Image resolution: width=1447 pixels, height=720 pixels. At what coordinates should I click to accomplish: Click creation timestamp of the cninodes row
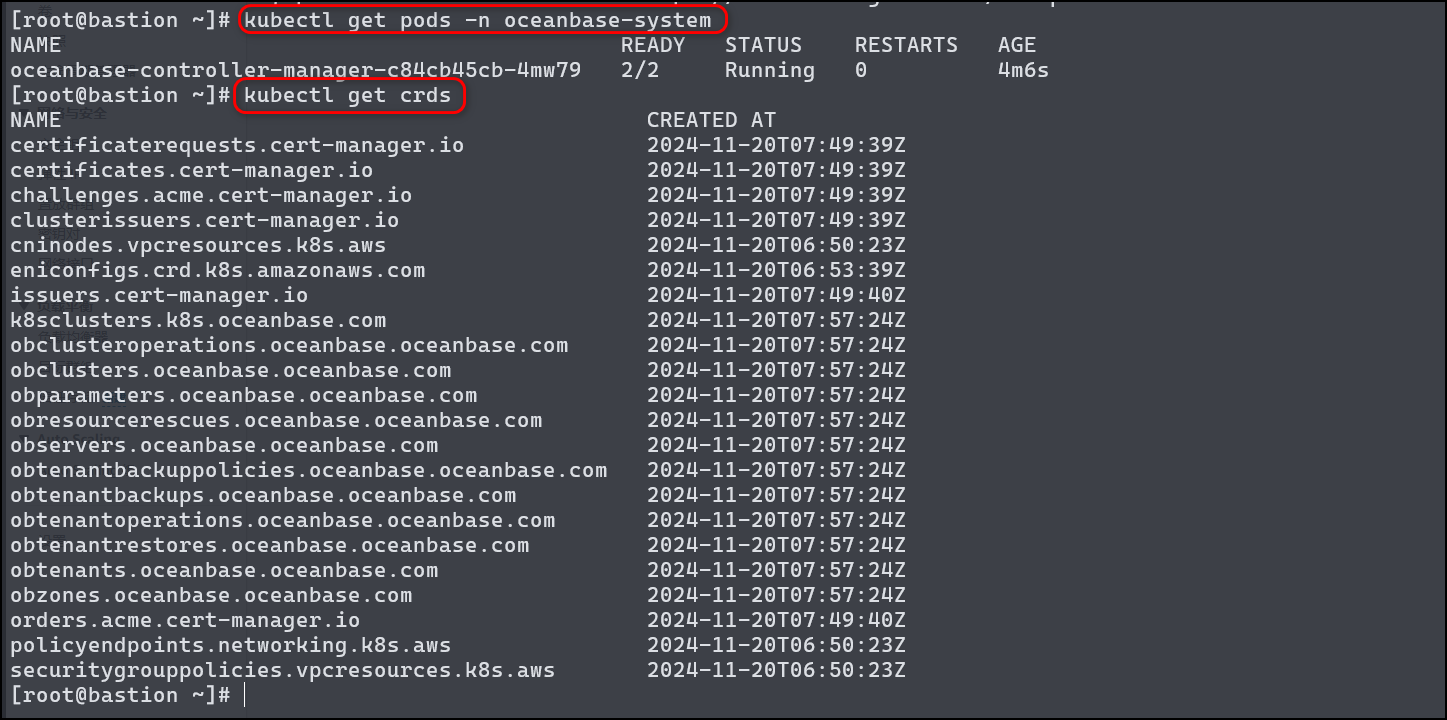point(776,245)
